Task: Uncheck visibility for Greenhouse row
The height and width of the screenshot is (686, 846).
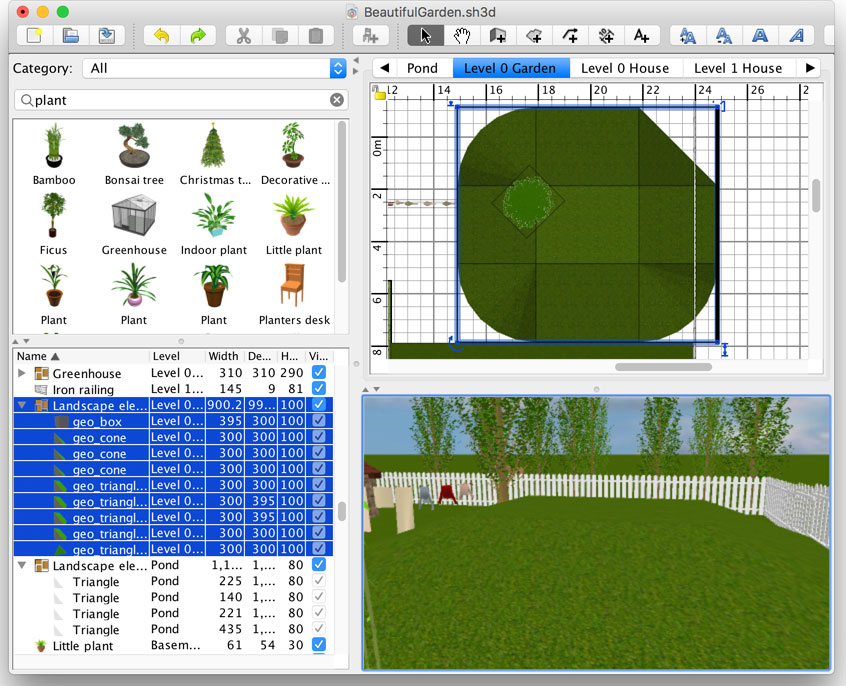Action: tap(319, 373)
